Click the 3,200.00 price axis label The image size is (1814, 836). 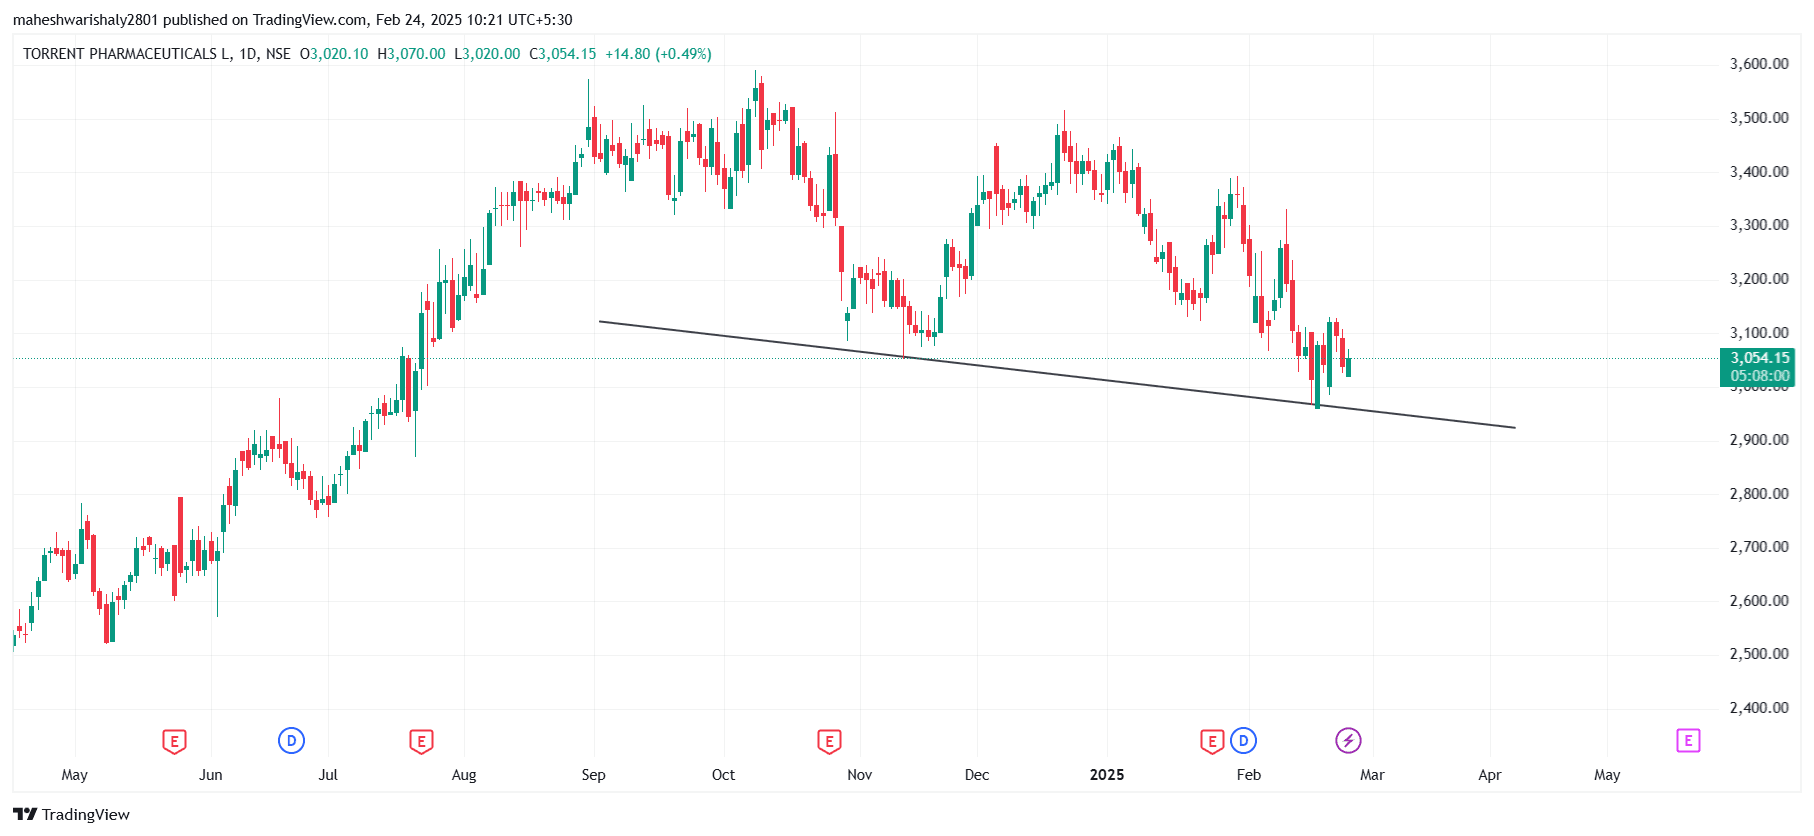pos(1759,279)
